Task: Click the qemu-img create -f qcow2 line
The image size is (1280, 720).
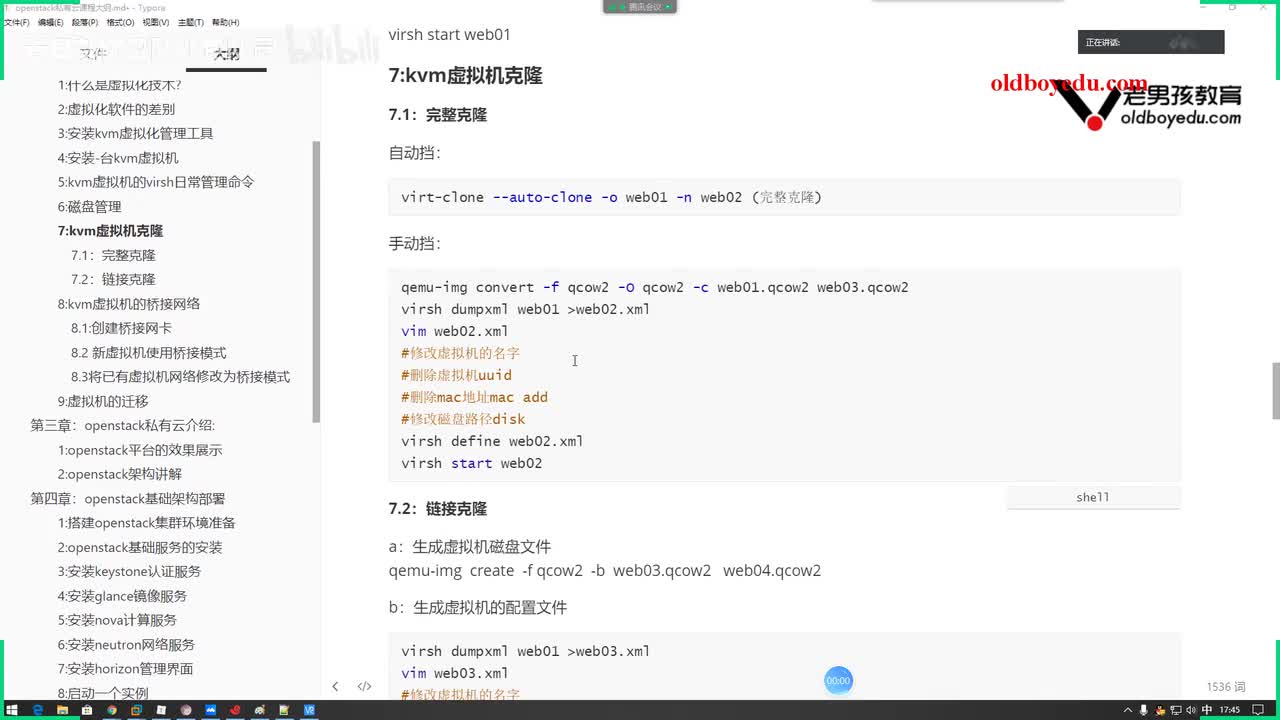Action: [605, 571]
